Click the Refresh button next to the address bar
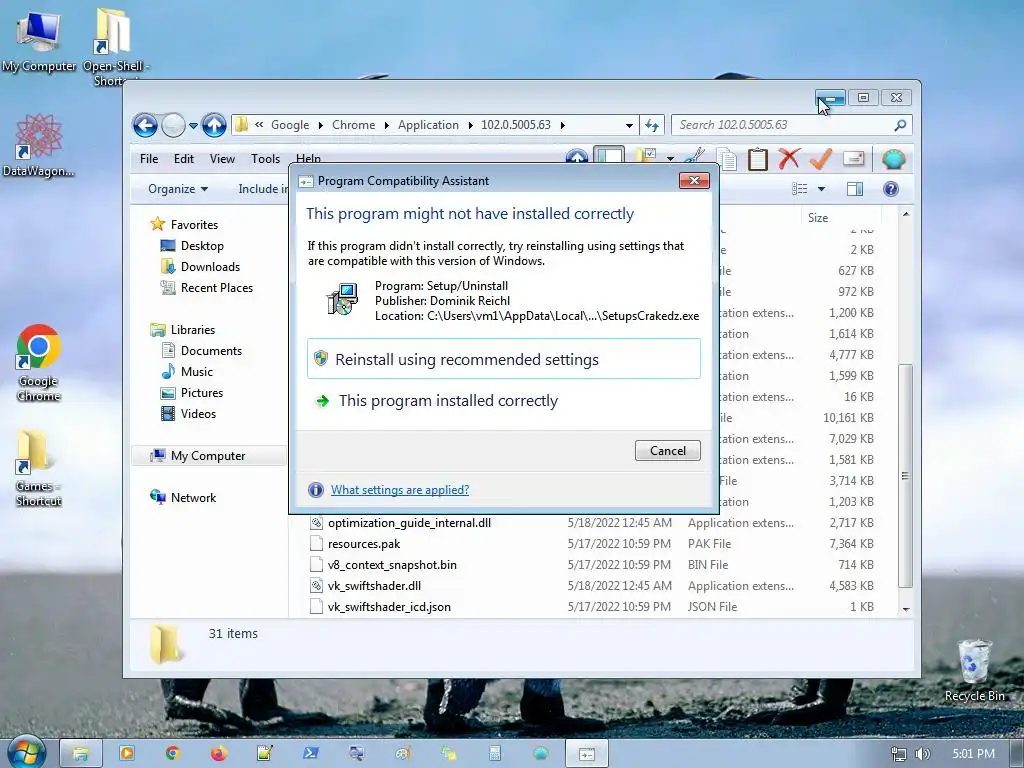 652,125
